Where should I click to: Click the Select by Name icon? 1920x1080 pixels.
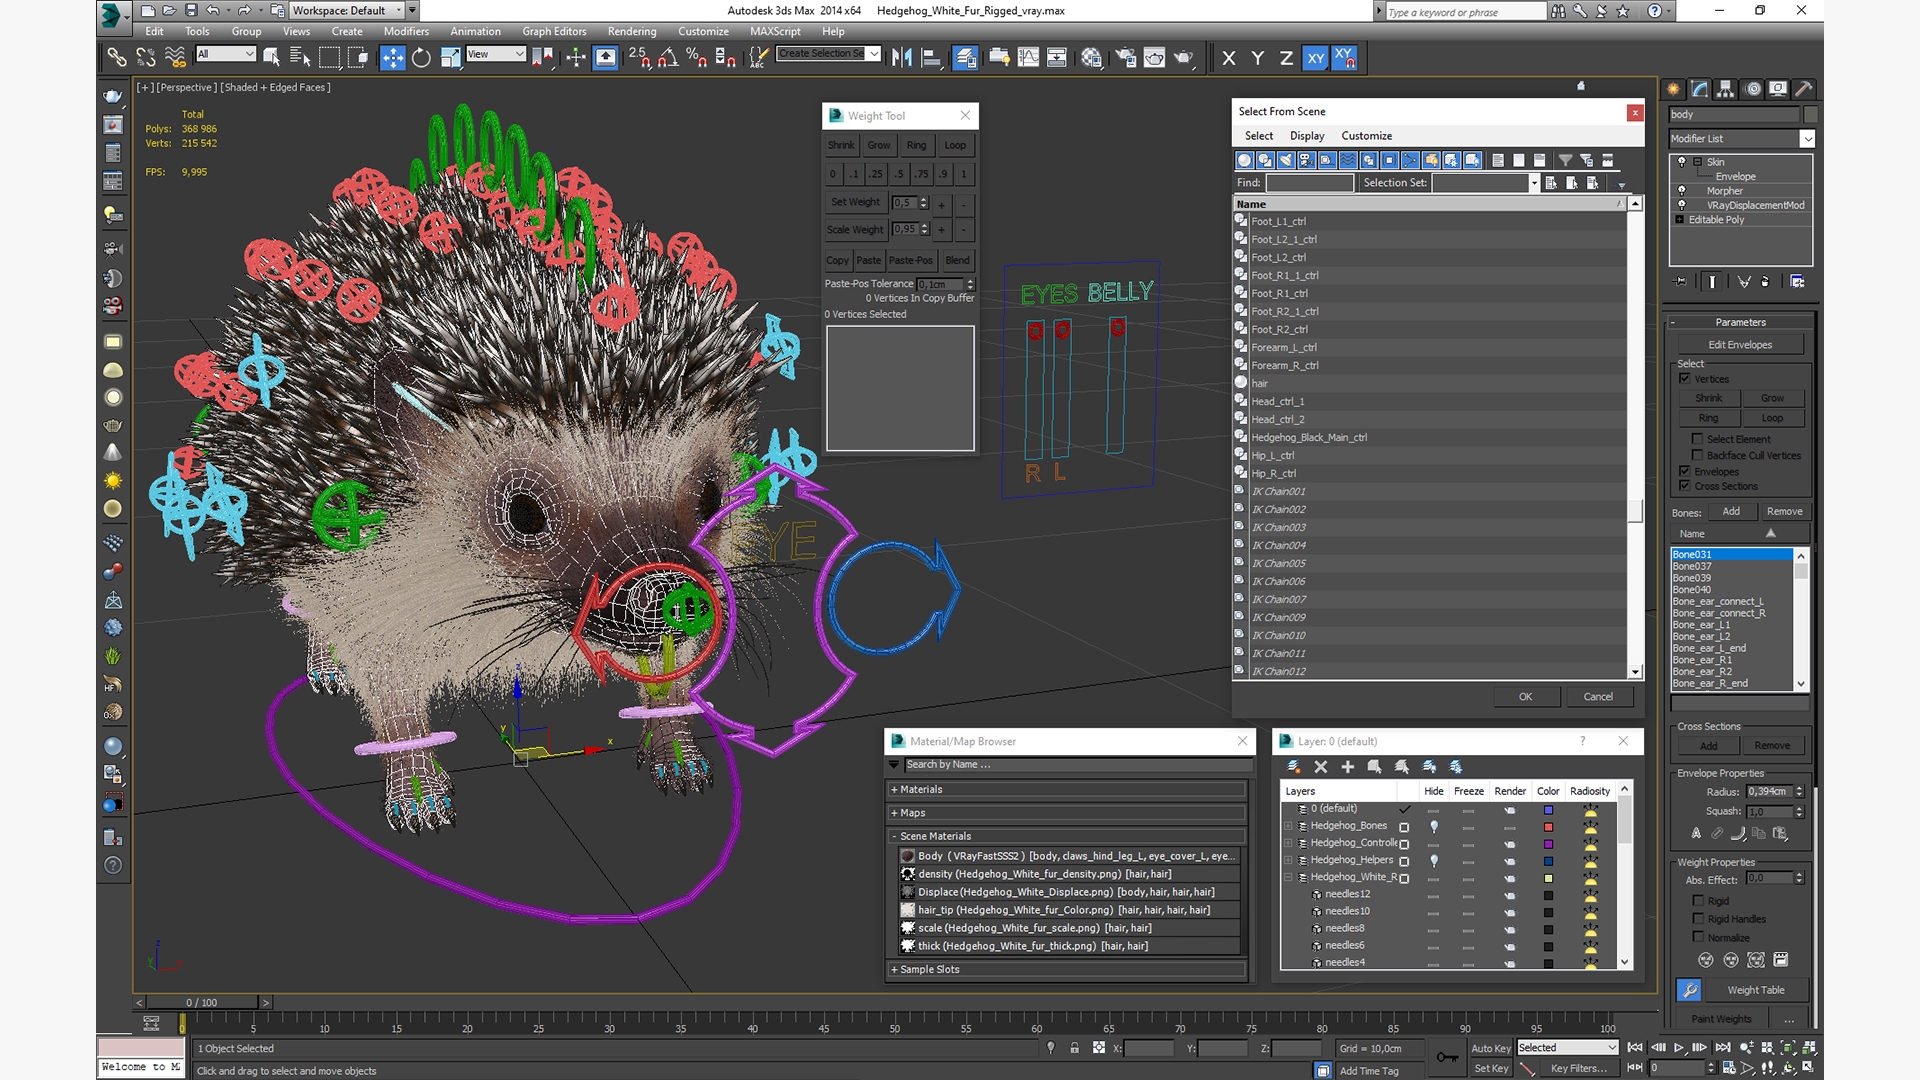[300, 58]
